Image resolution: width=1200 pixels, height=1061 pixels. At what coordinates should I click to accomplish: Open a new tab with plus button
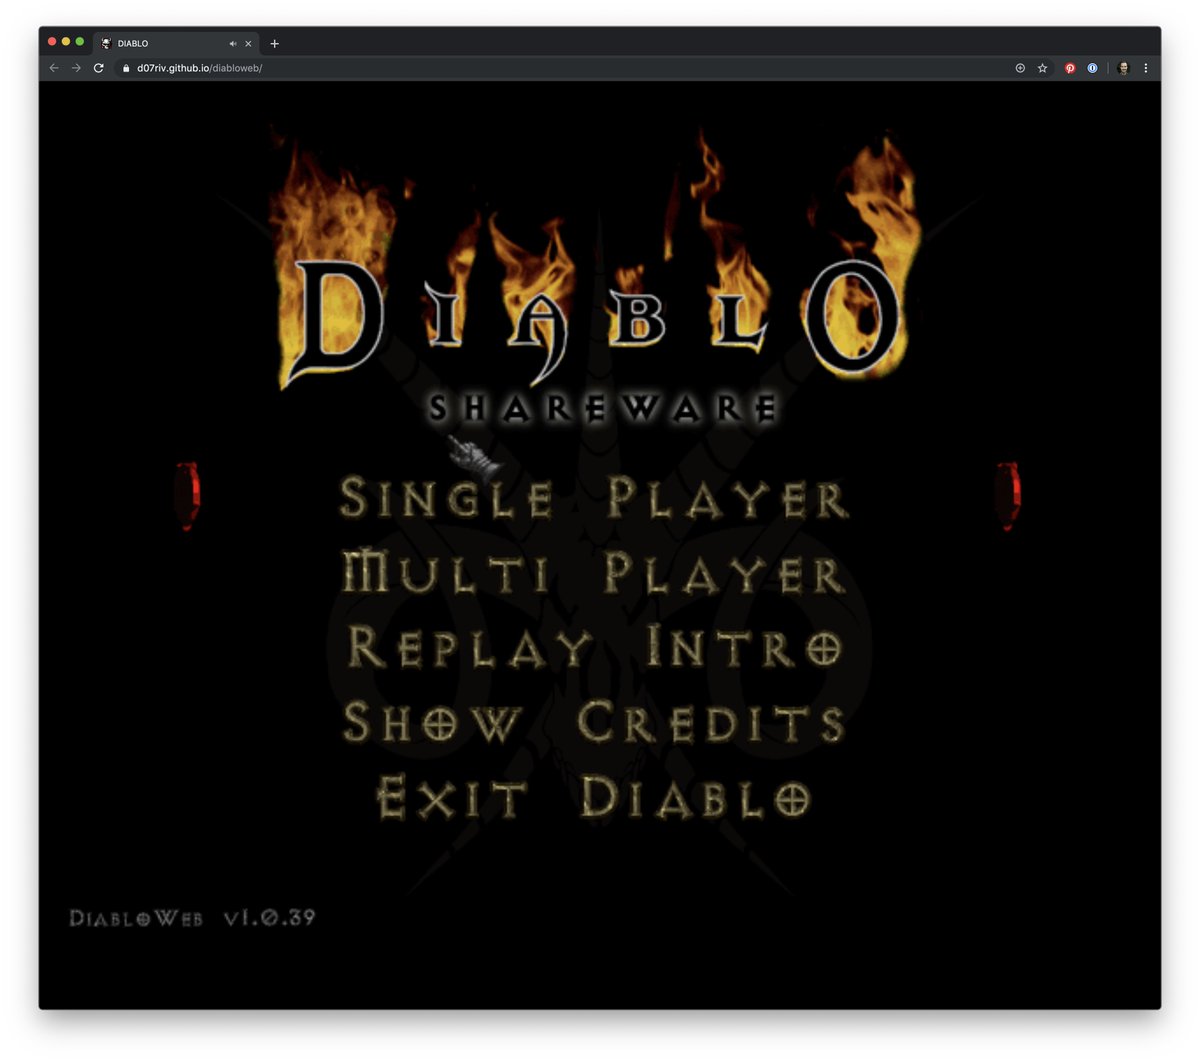coord(275,44)
